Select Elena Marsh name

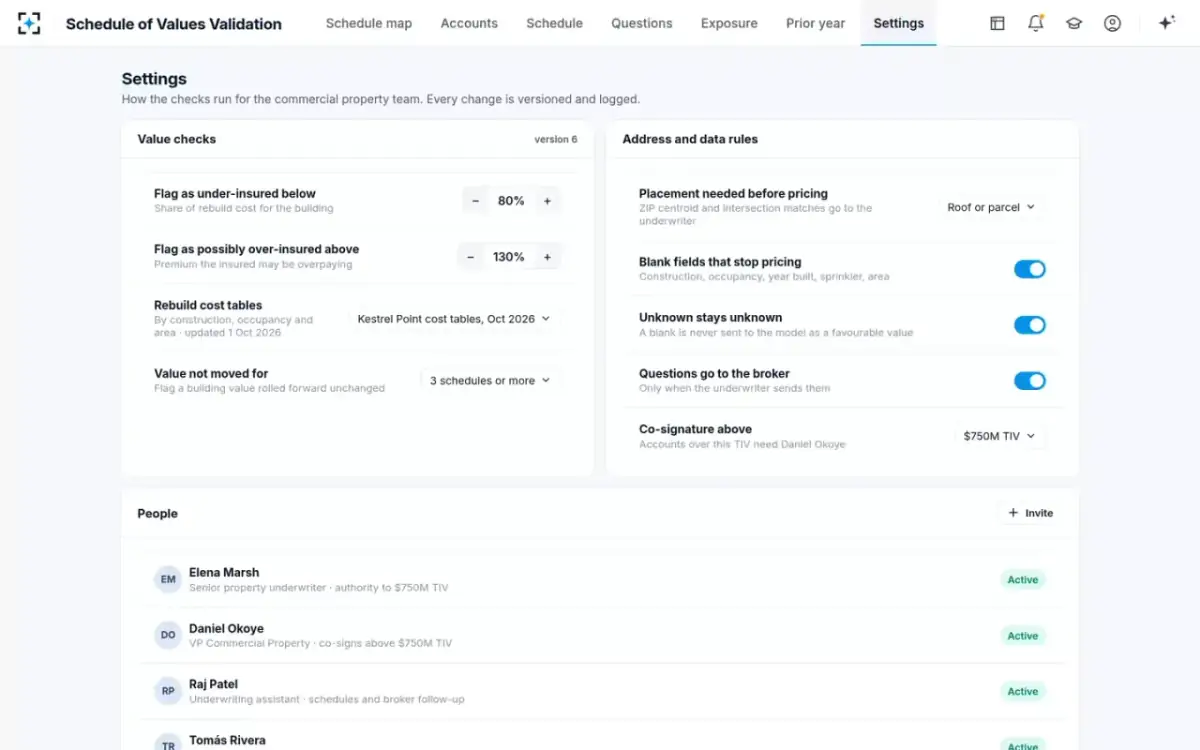click(x=224, y=573)
